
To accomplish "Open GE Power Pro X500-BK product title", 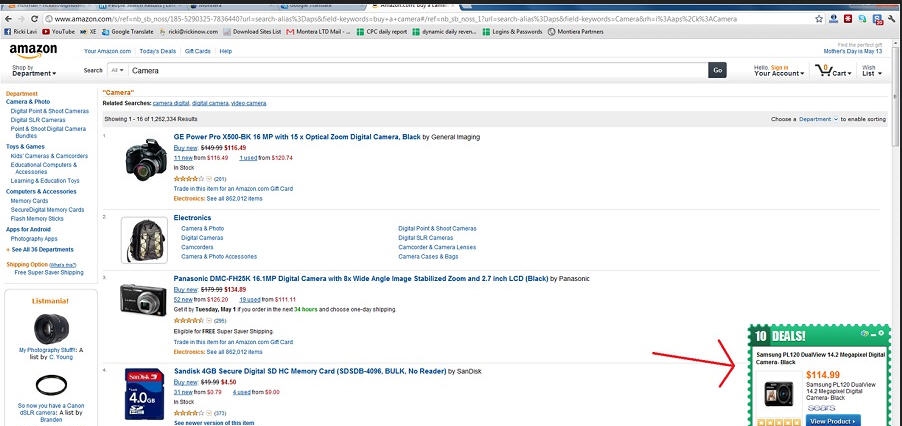I will [x=297, y=137].
